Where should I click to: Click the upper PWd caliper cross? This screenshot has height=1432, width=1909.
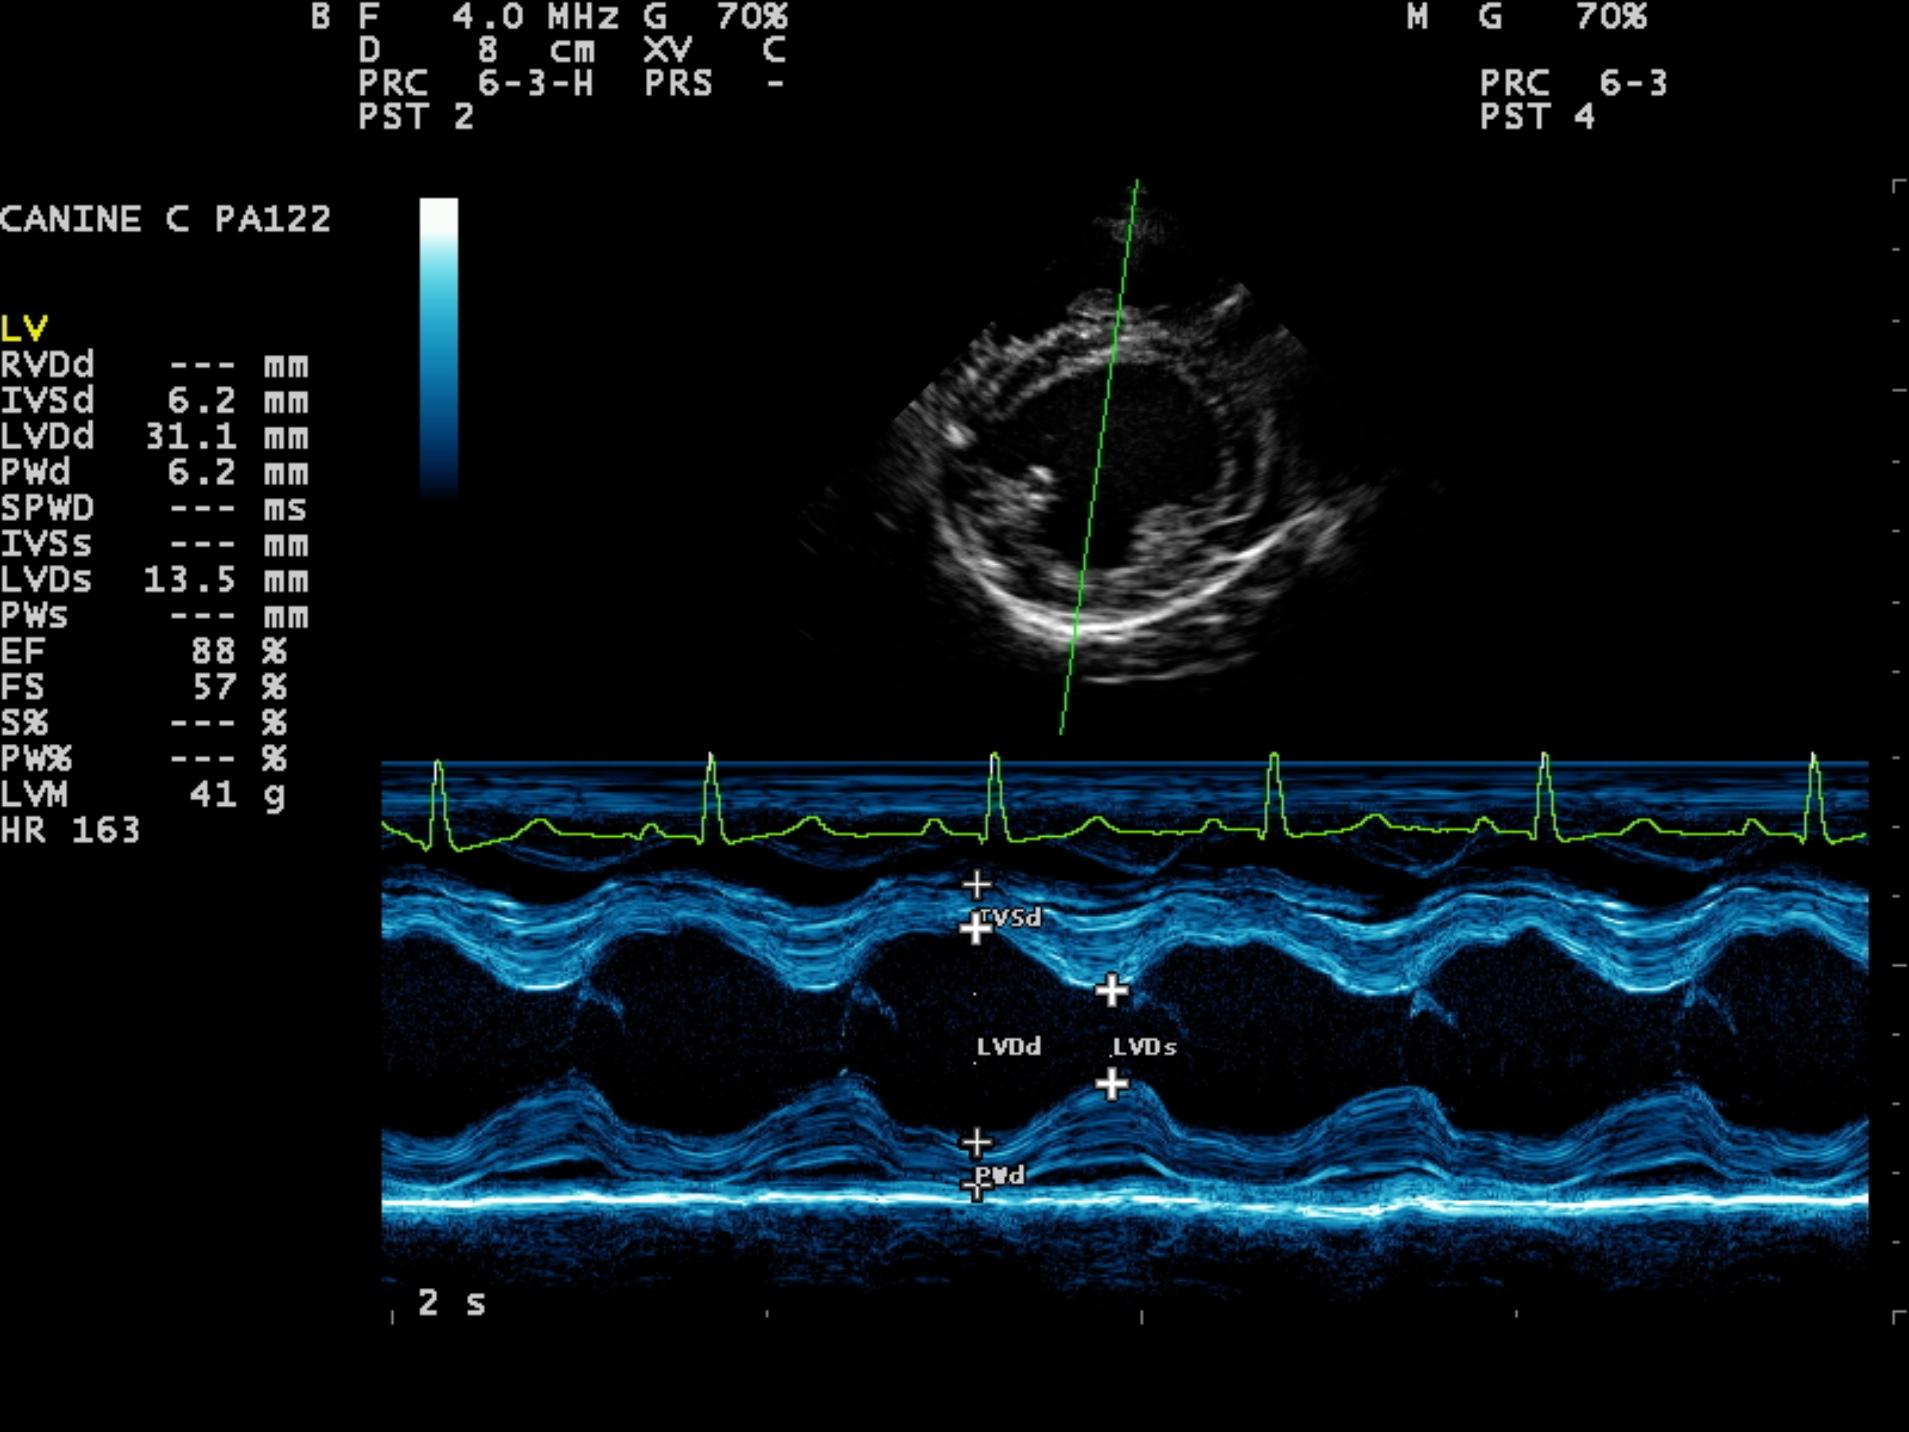976,1142
